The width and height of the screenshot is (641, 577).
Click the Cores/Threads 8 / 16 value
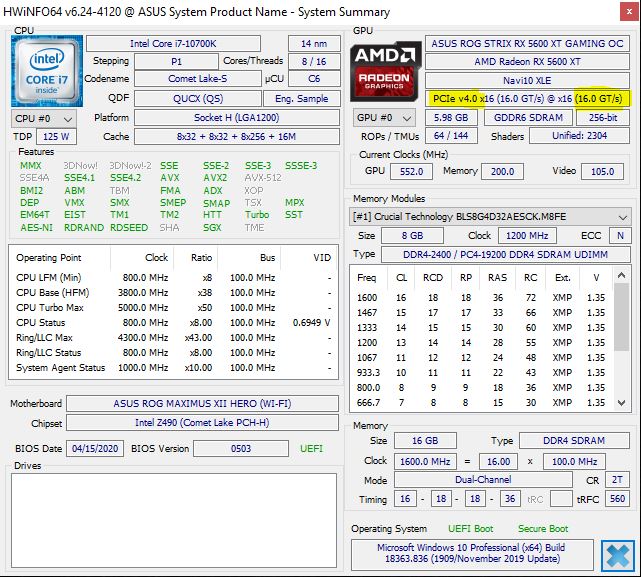[314, 62]
